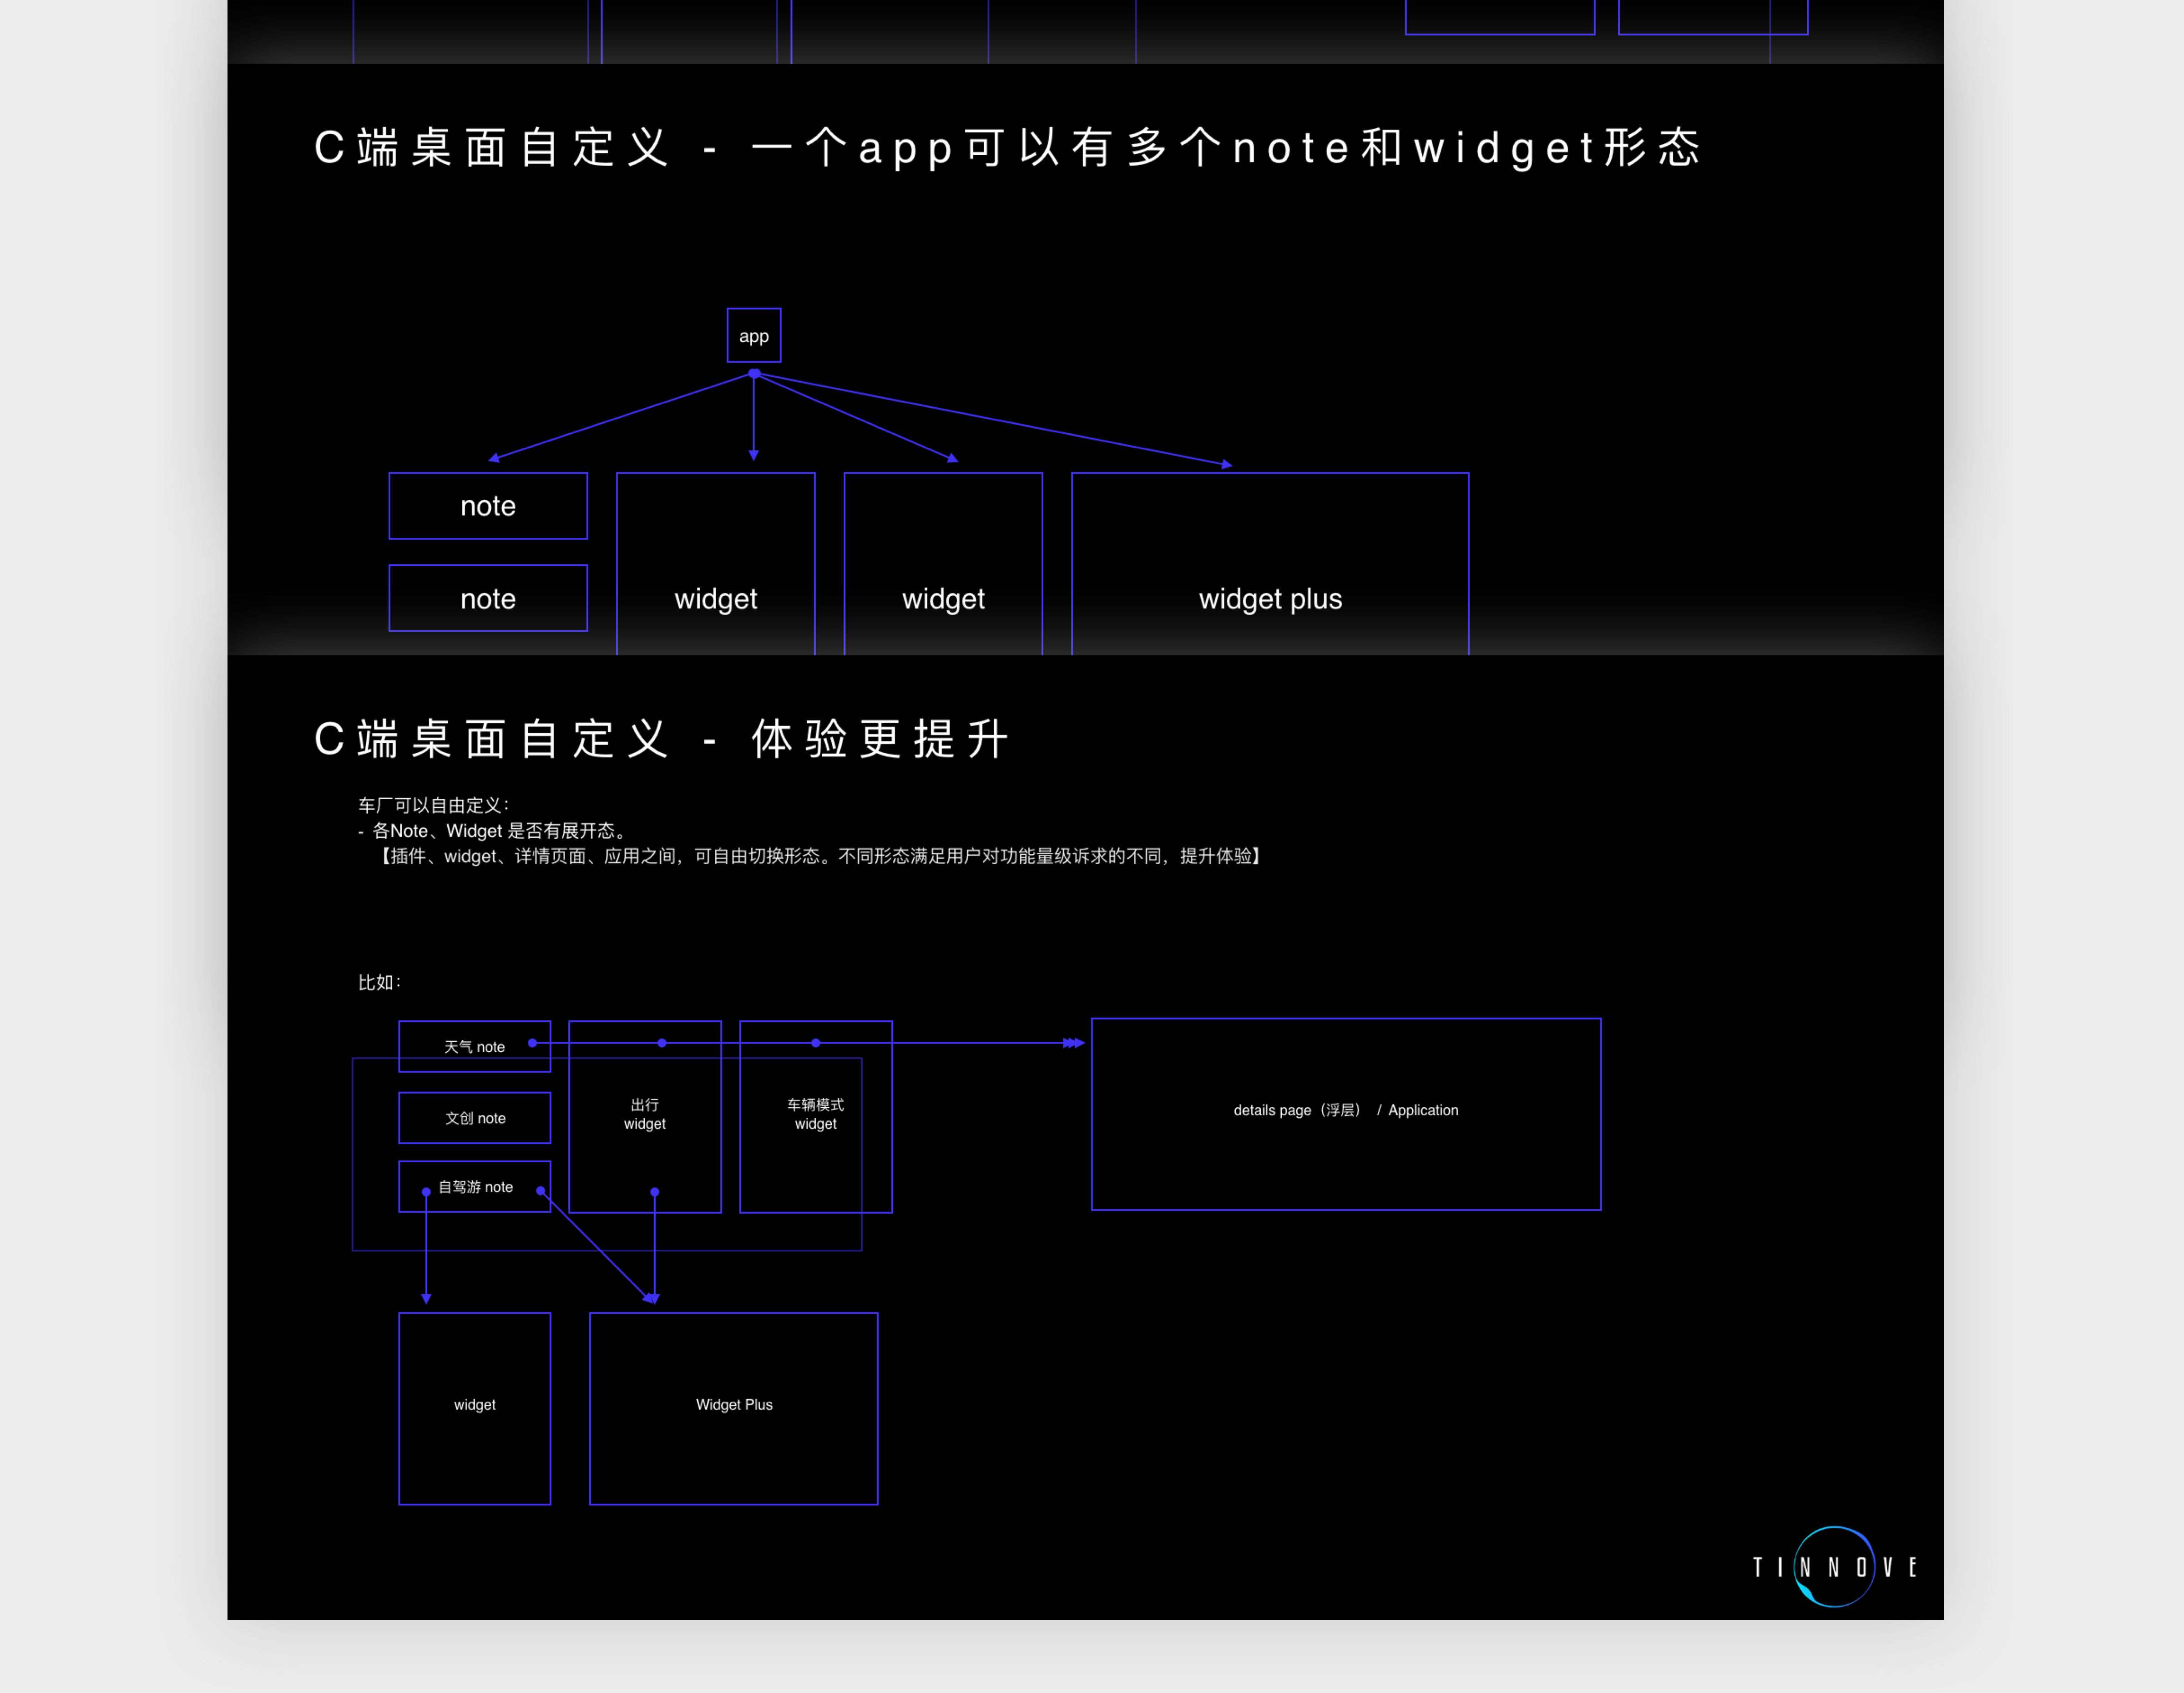Select the widget plus box under app
Image resolution: width=2184 pixels, height=1693 pixels.
click(1270, 564)
